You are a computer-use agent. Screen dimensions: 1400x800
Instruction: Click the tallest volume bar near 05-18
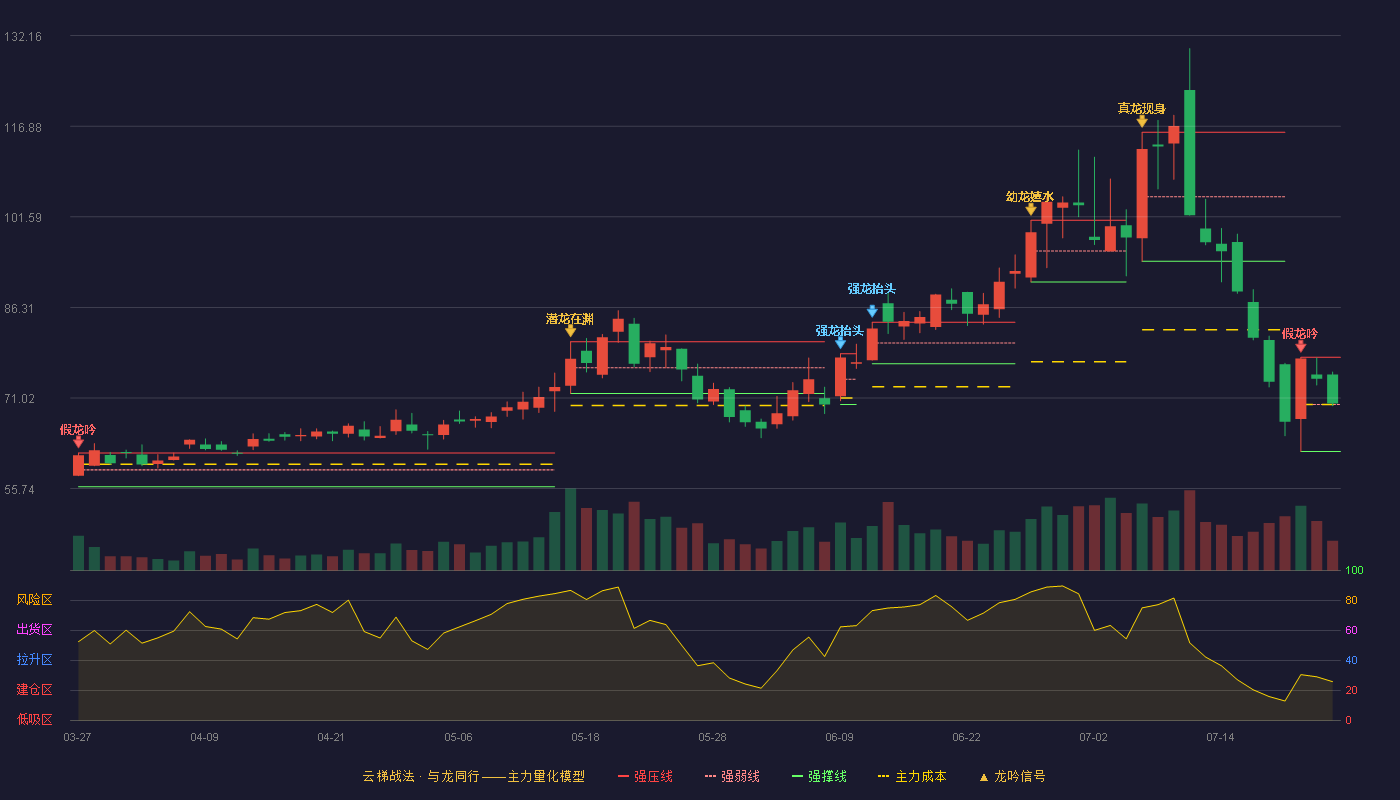coord(570,529)
